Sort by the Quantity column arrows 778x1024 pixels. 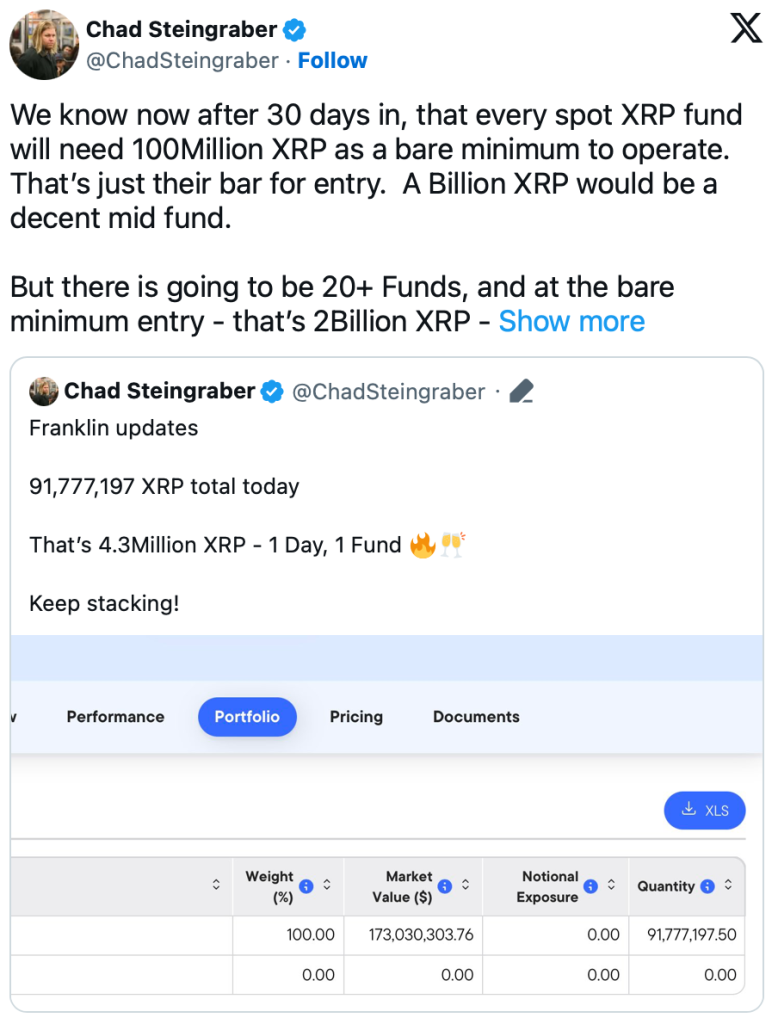pyautogui.click(x=728, y=886)
